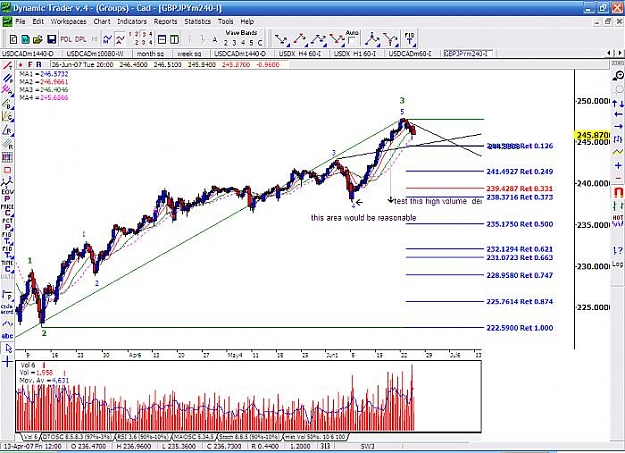Click the blue left arrow scroll icon
The image size is (625, 453).
[x=618, y=114]
